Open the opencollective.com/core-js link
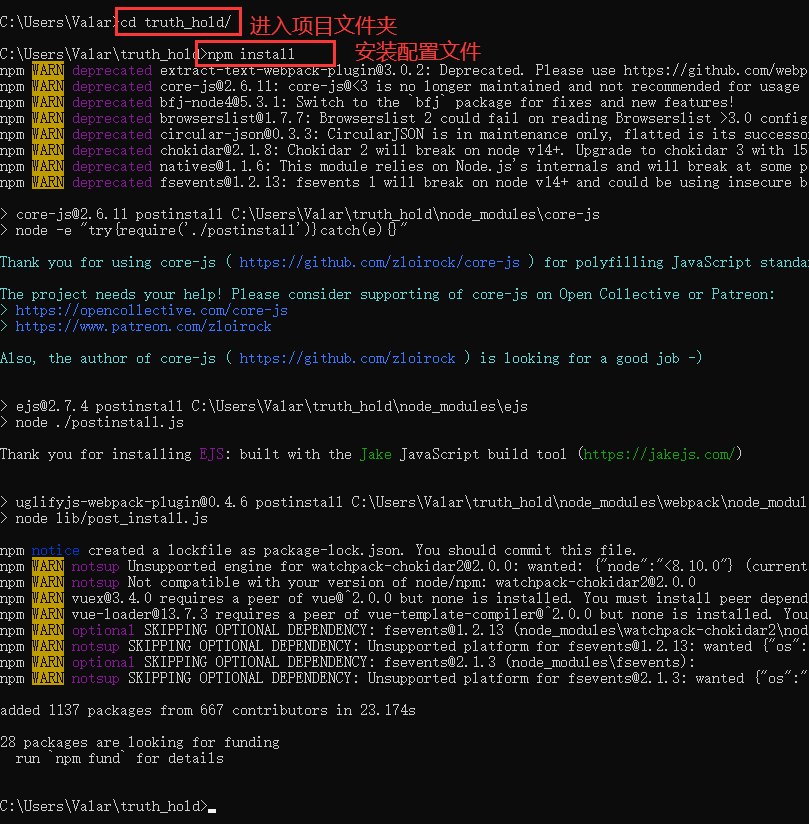The width and height of the screenshot is (809, 824). [151, 311]
